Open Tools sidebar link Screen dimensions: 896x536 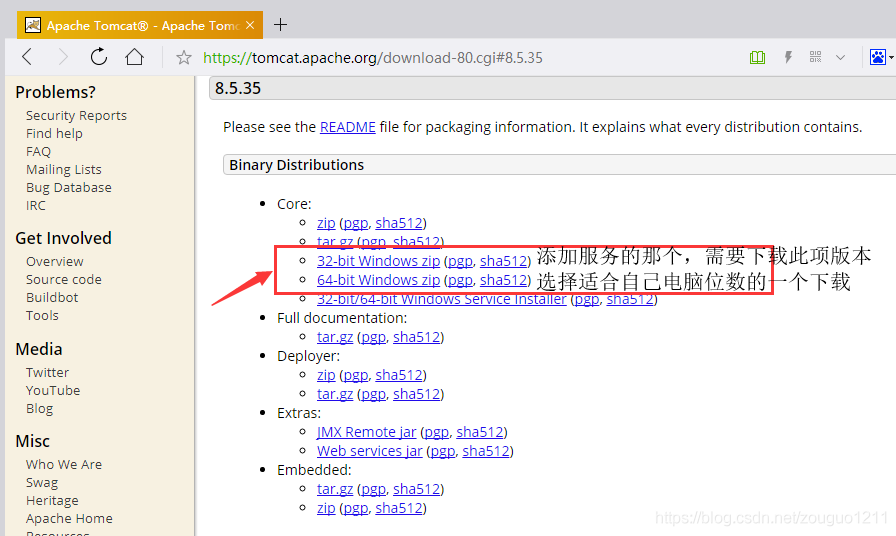(x=42, y=315)
